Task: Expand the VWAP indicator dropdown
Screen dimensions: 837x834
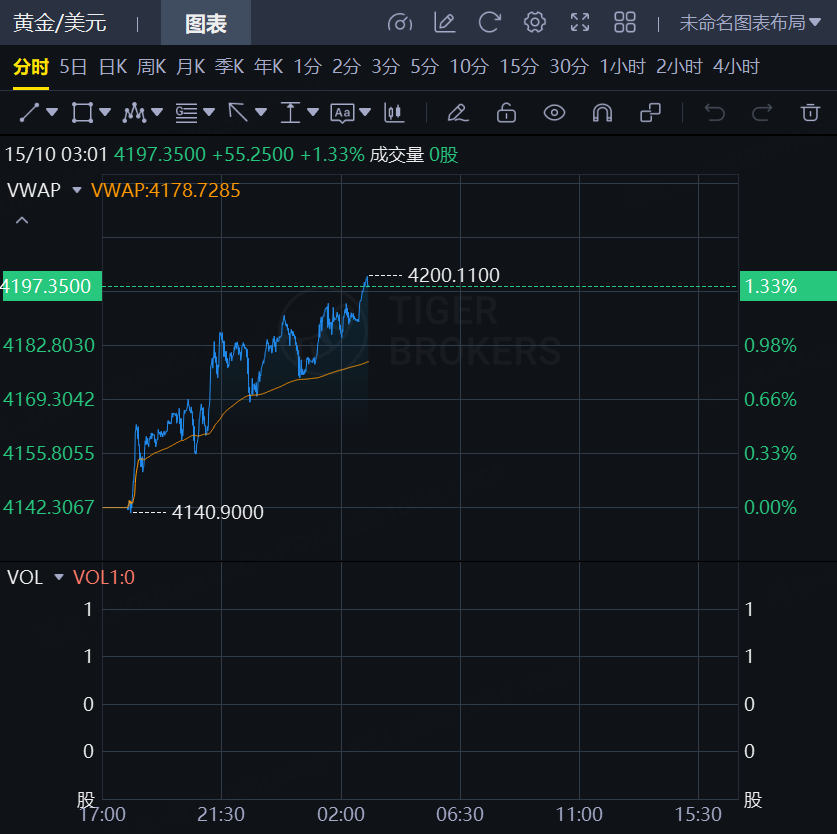Action: click(76, 190)
